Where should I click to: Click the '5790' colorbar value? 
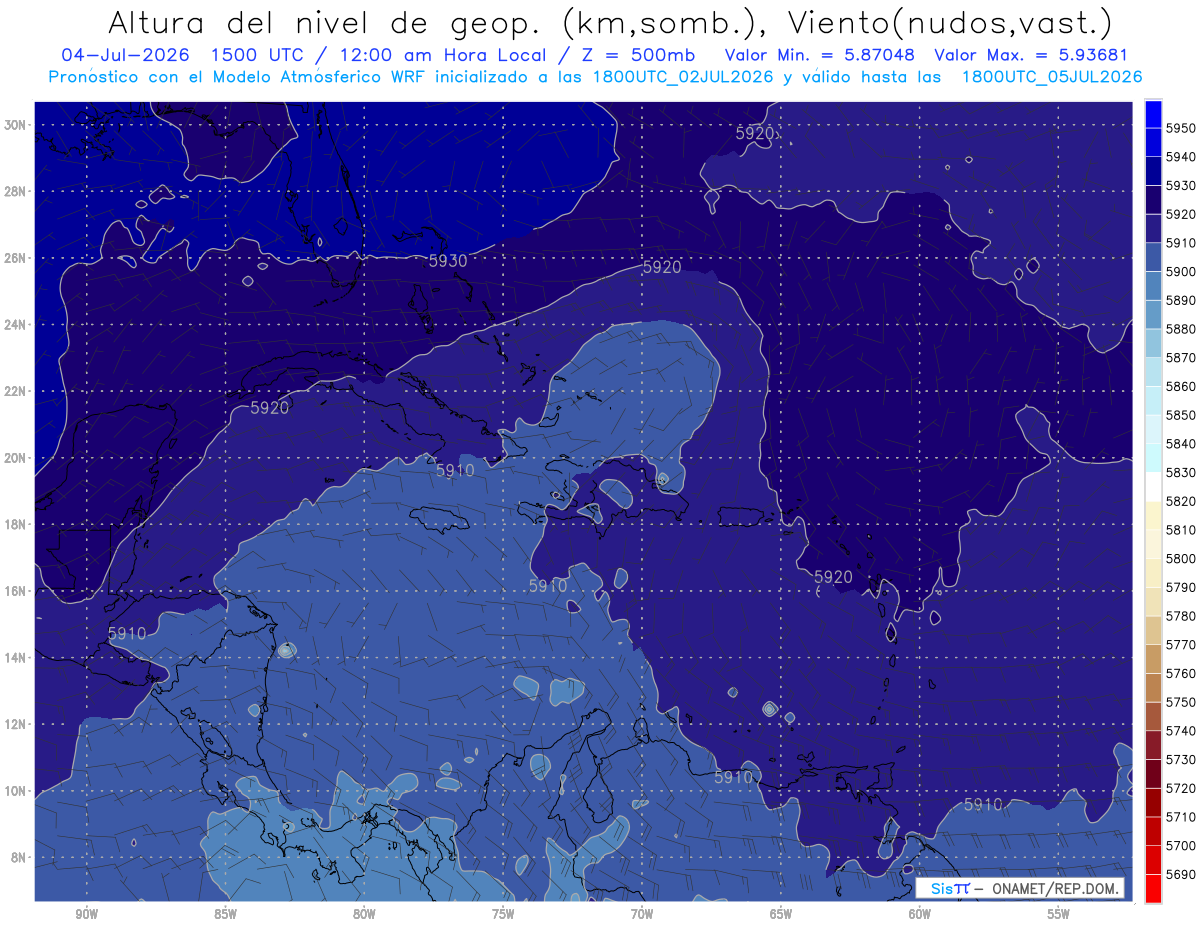tap(1180, 587)
